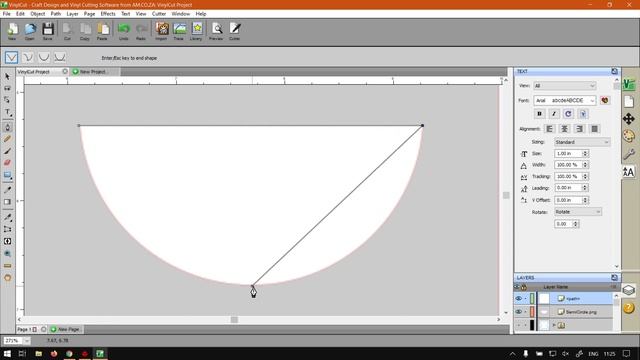
Task: Choose the straight-line corner draw mode icon
Action: (11, 57)
